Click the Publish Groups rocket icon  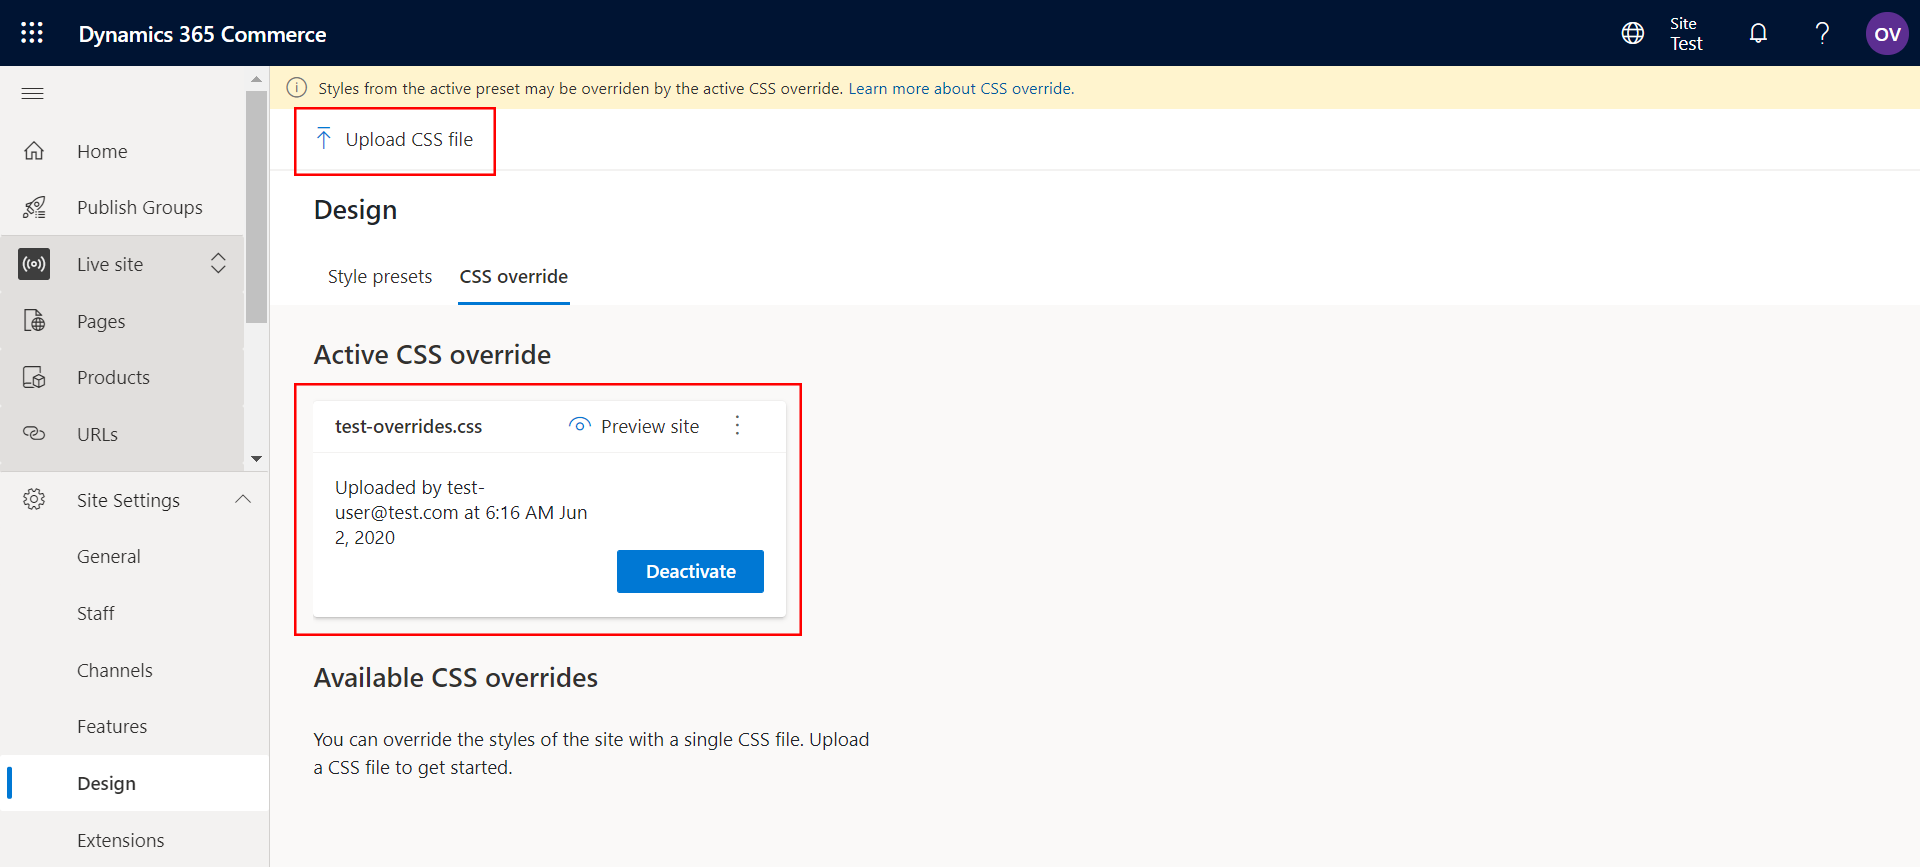[x=34, y=208]
